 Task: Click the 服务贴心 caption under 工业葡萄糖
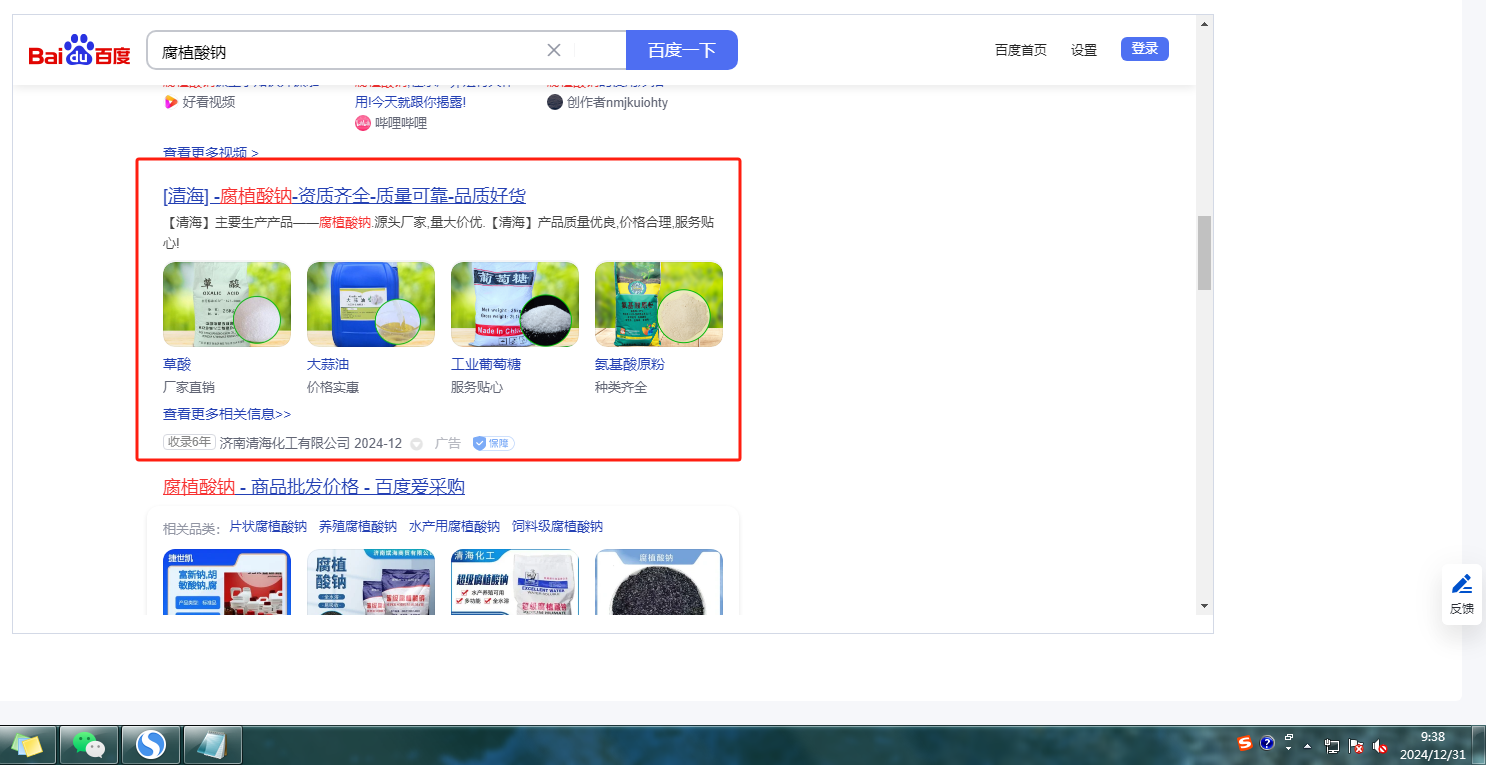pyautogui.click(x=477, y=387)
